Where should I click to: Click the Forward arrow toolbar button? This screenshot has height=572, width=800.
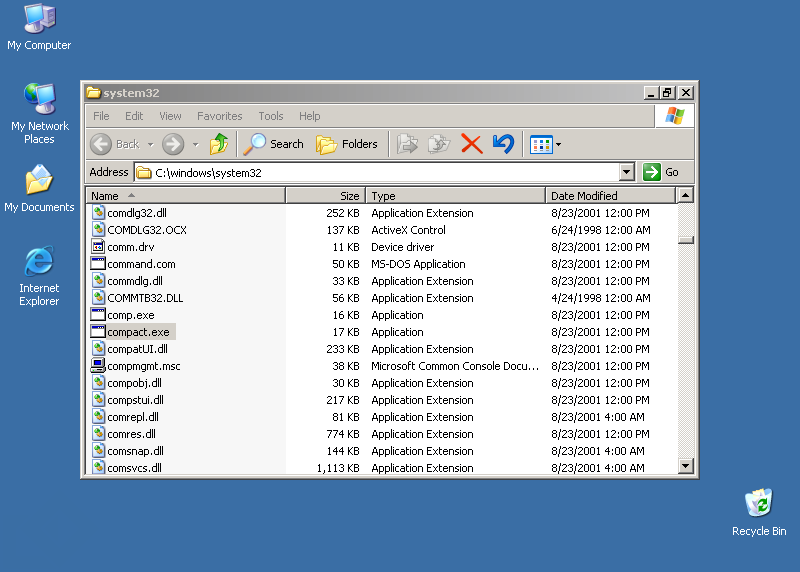tap(173, 144)
